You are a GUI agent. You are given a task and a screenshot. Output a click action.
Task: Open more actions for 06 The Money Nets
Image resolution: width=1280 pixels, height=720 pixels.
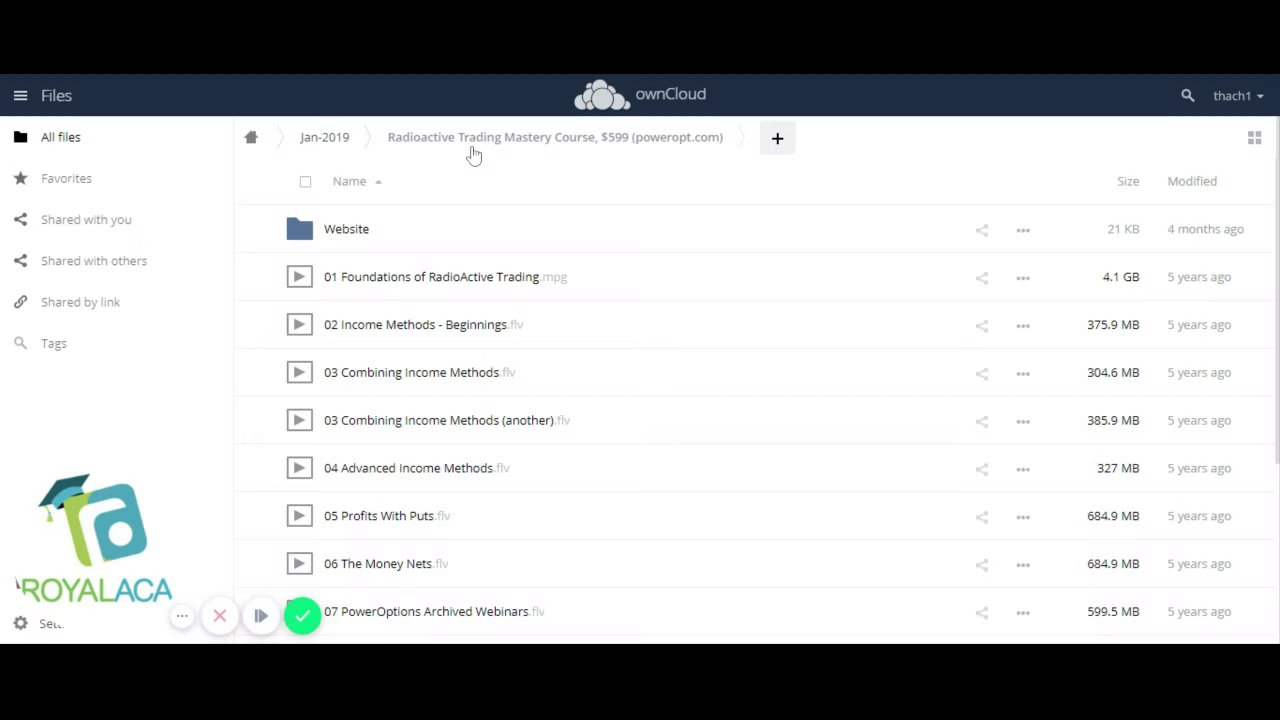click(x=1022, y=565)
